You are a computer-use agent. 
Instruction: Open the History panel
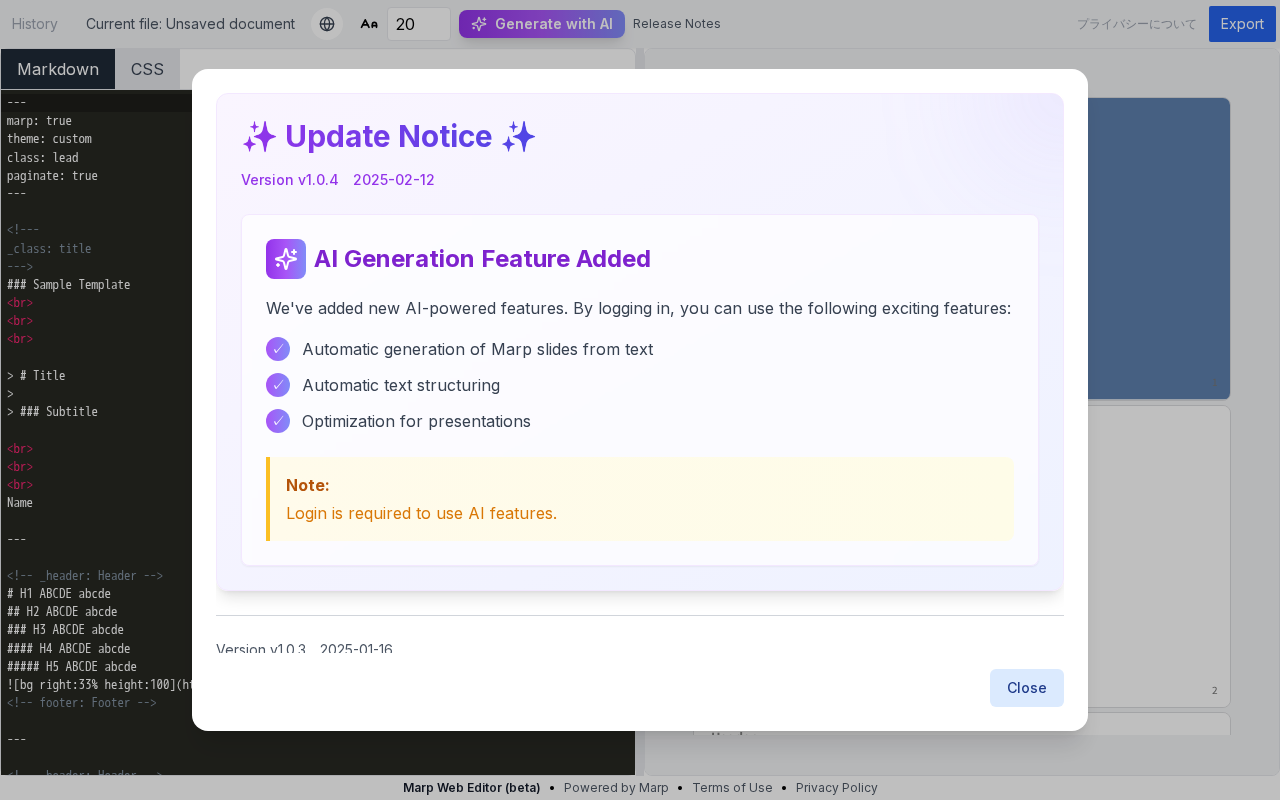(x=35, y=24)
